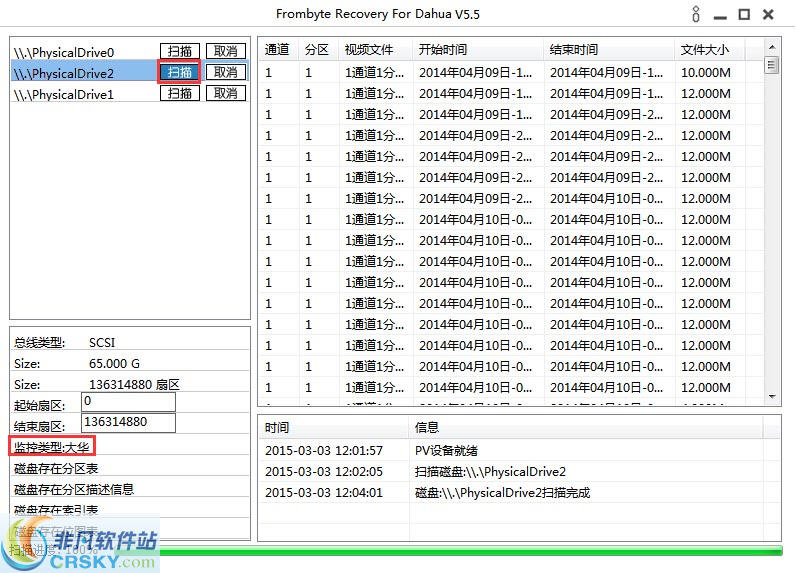Screen dimensions: 796x573
Task: Open the title bar options icon
Action: (695, 14)
